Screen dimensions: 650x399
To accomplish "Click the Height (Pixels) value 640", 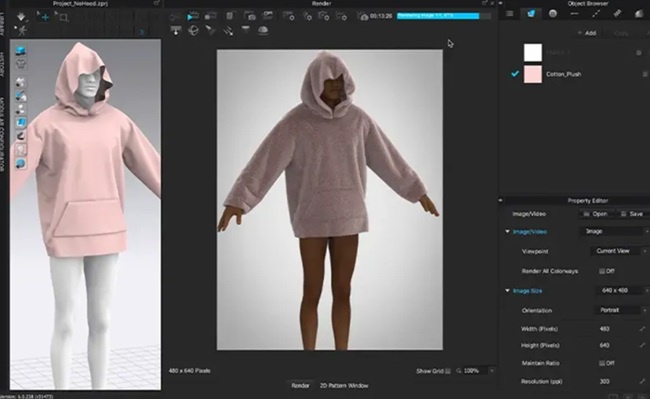I will (604, 345).
